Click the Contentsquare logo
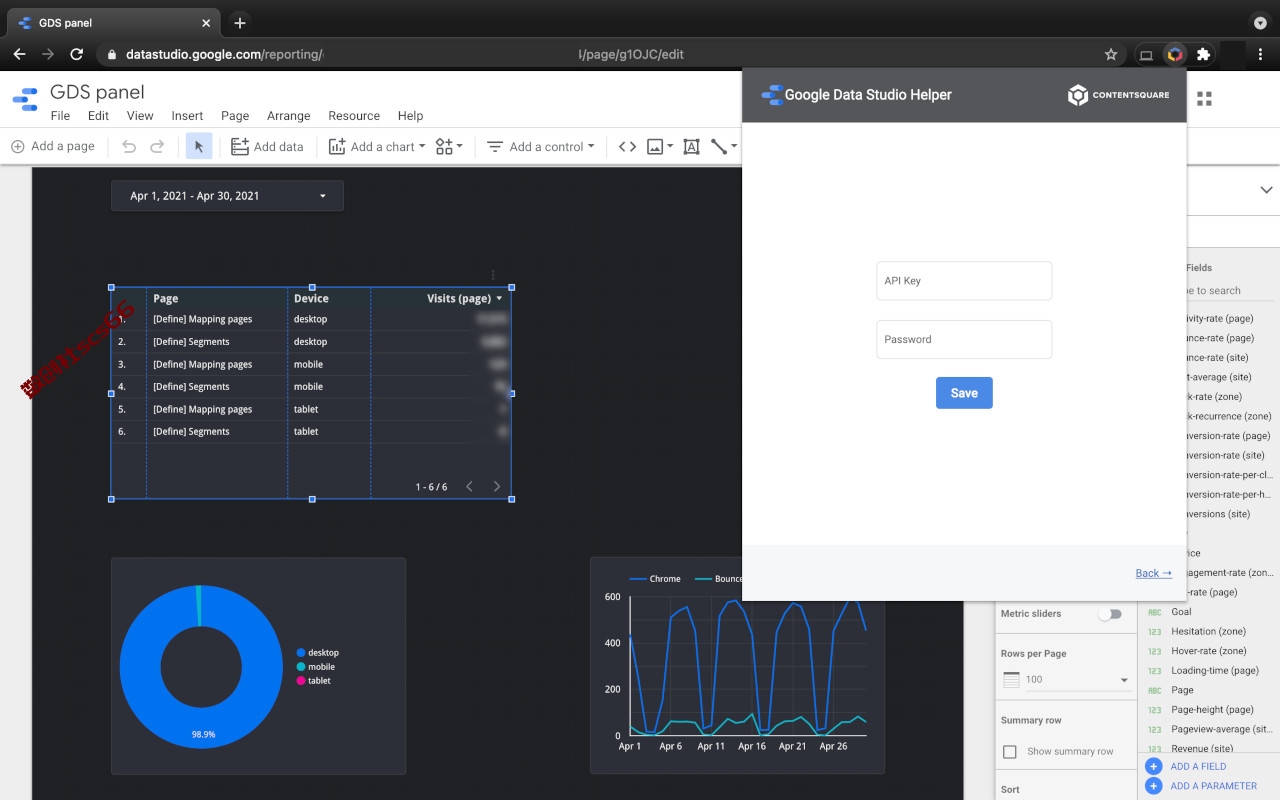The width and height of the screenshot is (1280, 800). click(1118, 95)
